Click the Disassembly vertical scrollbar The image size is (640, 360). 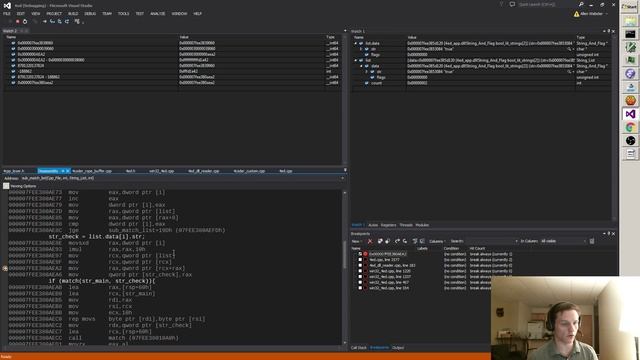[x=345, y=267]
